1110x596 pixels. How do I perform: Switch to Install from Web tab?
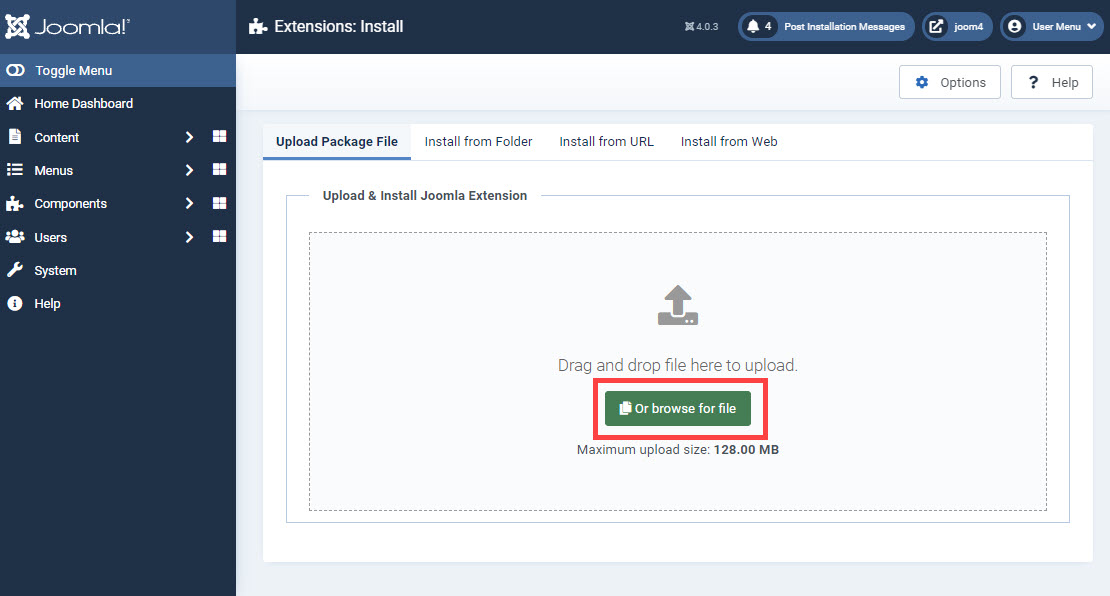pyautogui.click(x=729, y=142)
